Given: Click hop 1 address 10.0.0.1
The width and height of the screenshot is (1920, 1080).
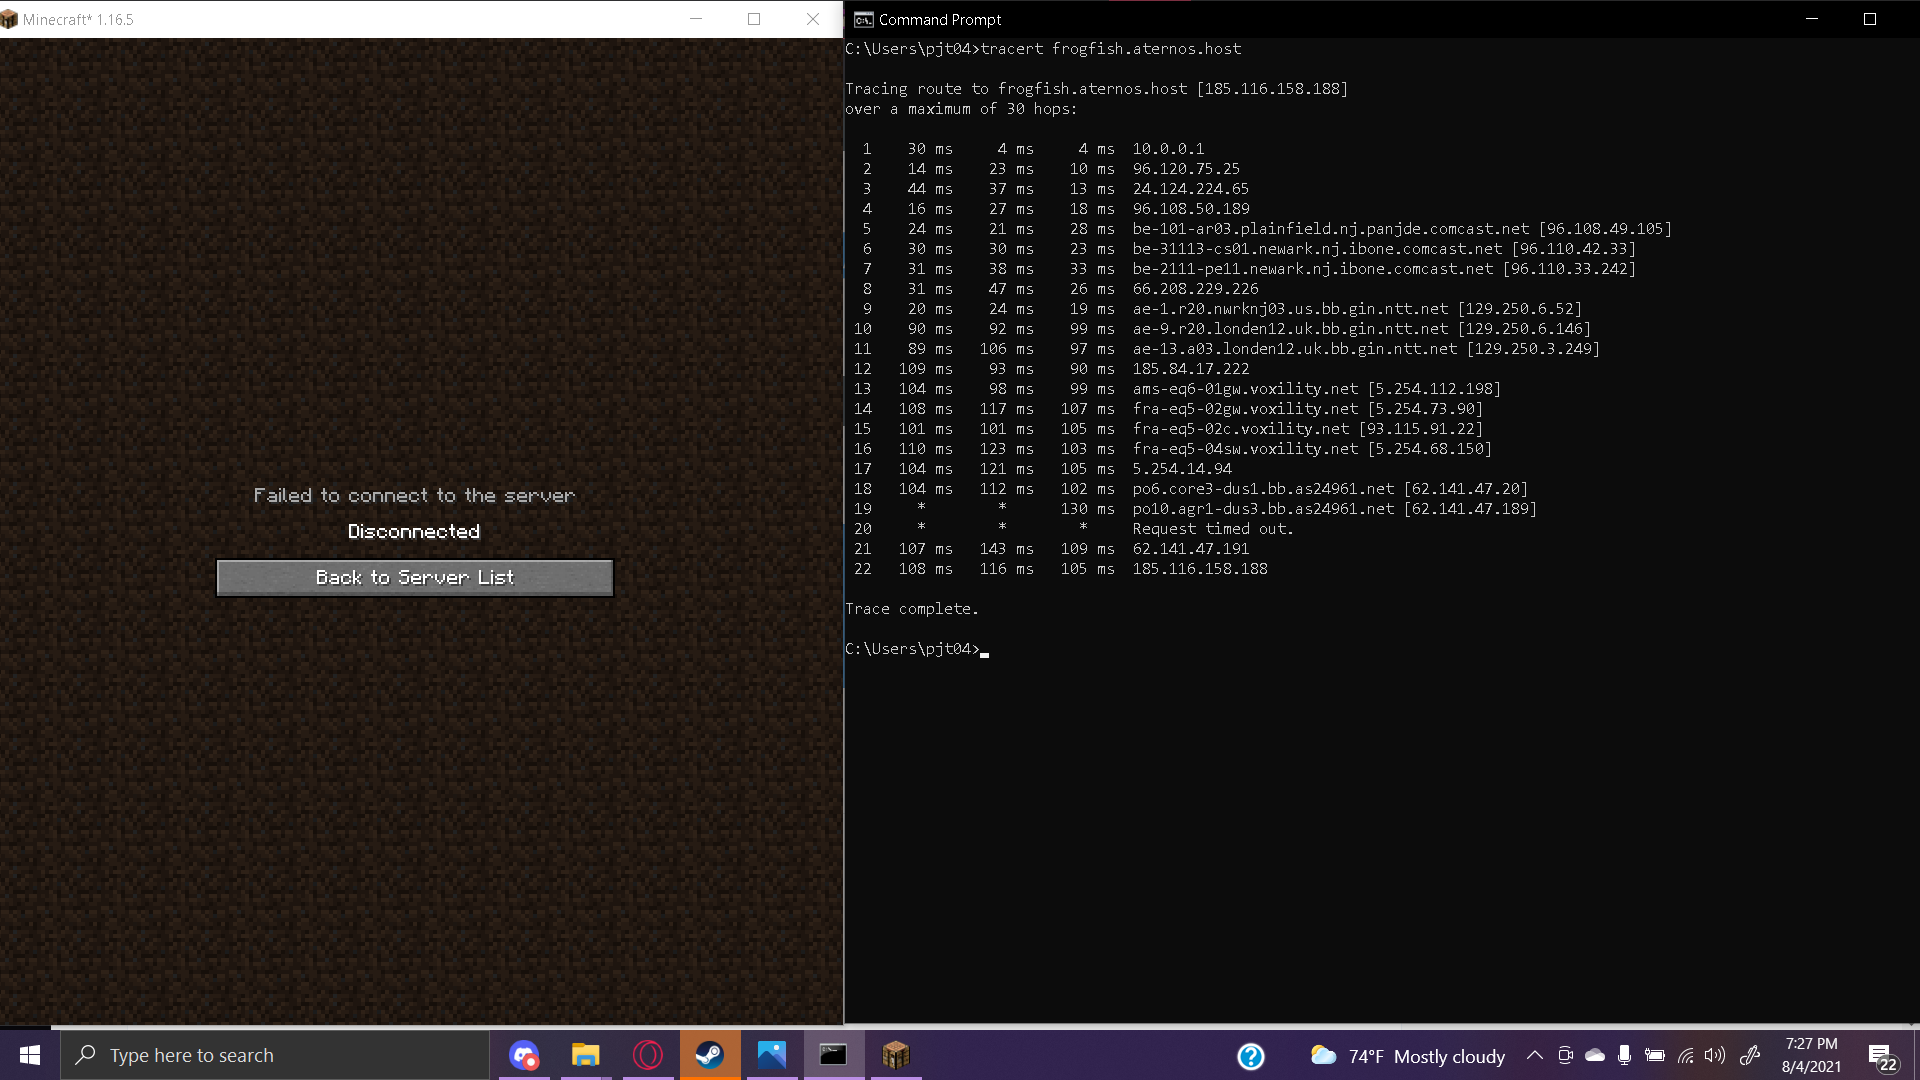Looking at the screenshot, I should point(1168,148).
